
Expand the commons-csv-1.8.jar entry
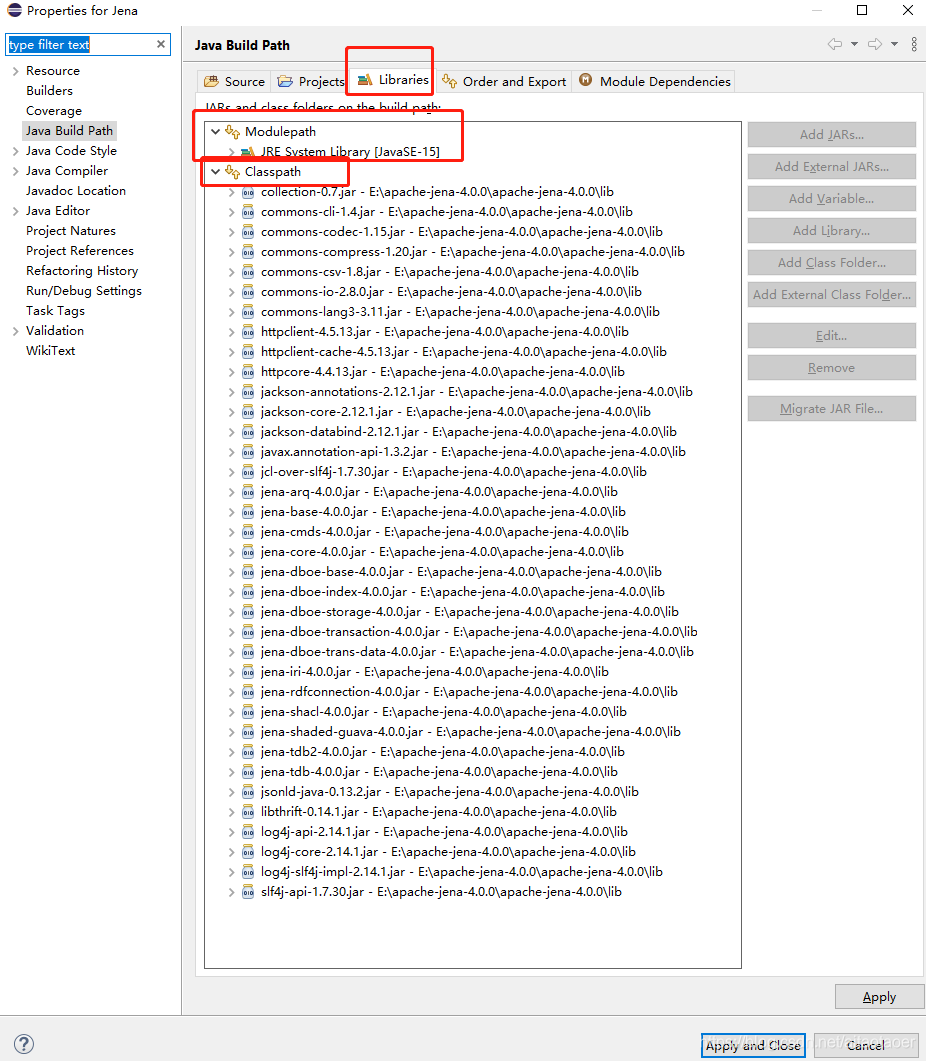point(232,272)
